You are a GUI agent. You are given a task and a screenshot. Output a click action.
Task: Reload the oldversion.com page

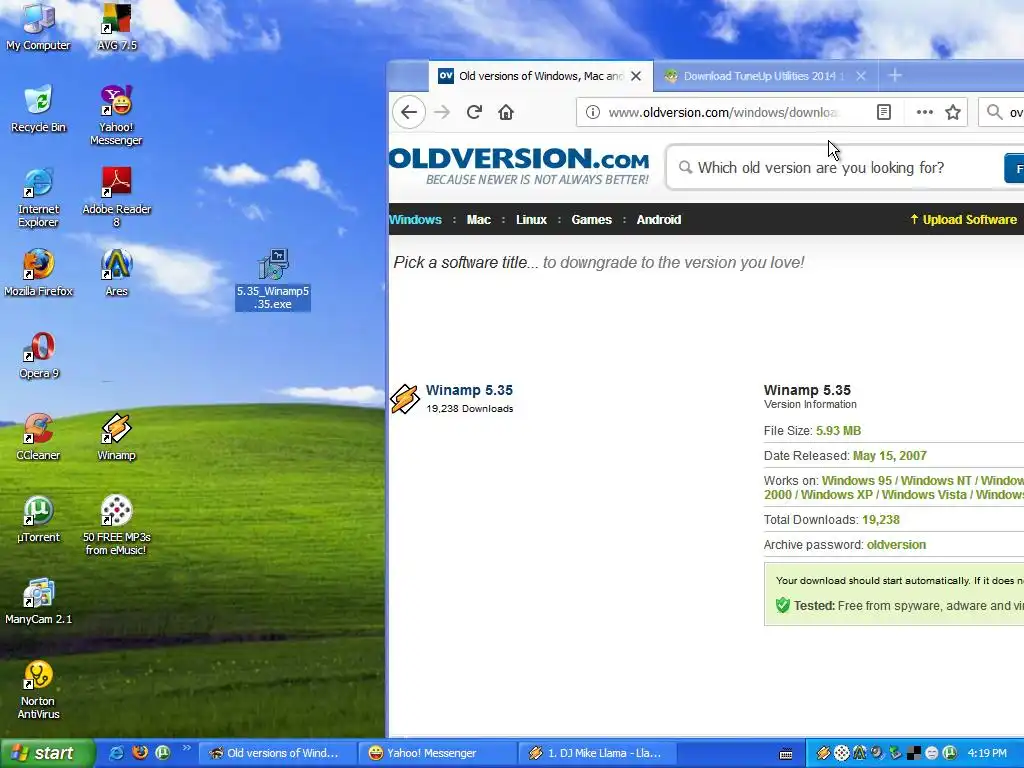tap(474, 112)
